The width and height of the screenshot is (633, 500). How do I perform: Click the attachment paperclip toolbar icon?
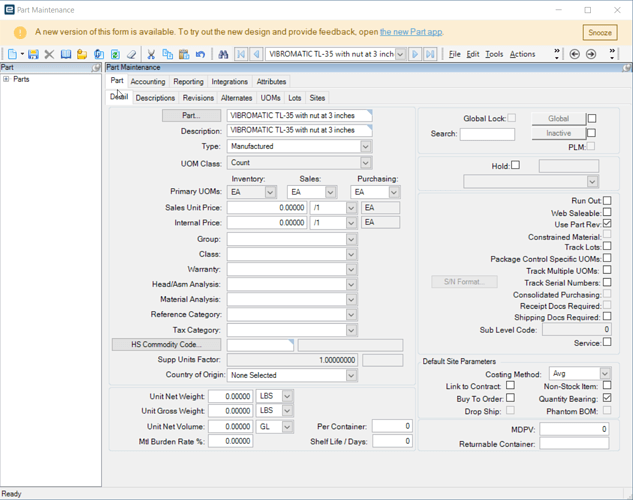[x=99, y=54]
